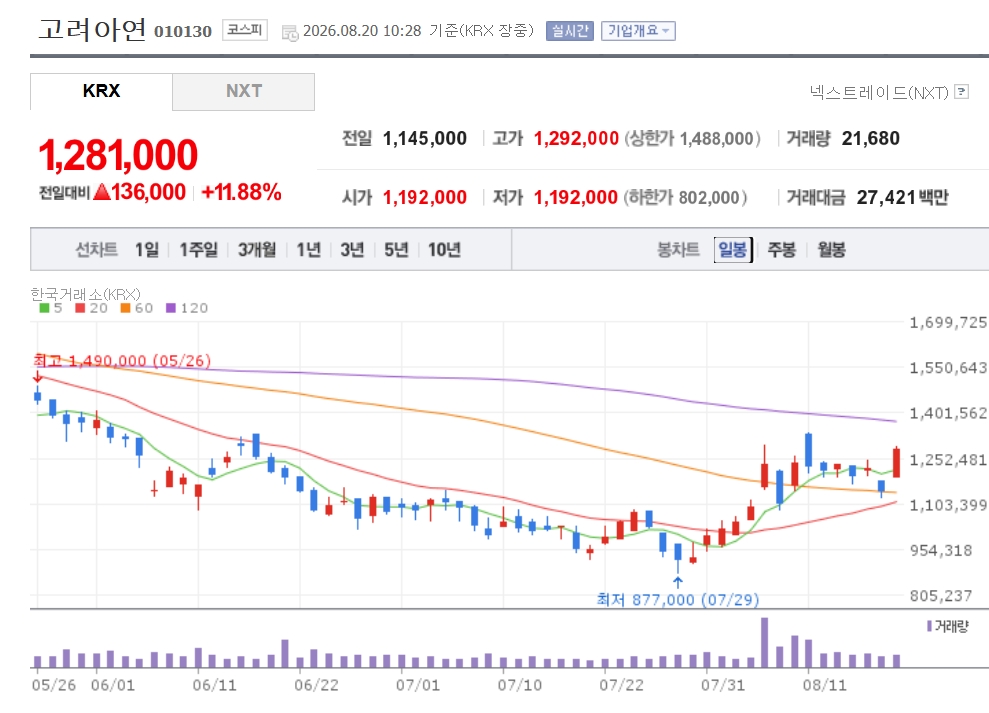
Task: Select the 3년 line chart period
Action: pyautogui.click(x=352, y=250)
